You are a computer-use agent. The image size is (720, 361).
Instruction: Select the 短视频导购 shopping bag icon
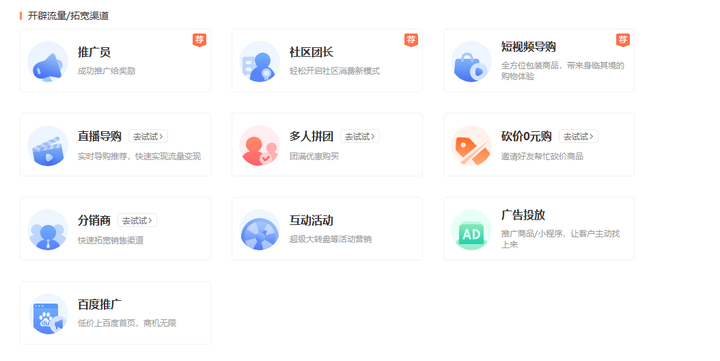click(471, 62)
